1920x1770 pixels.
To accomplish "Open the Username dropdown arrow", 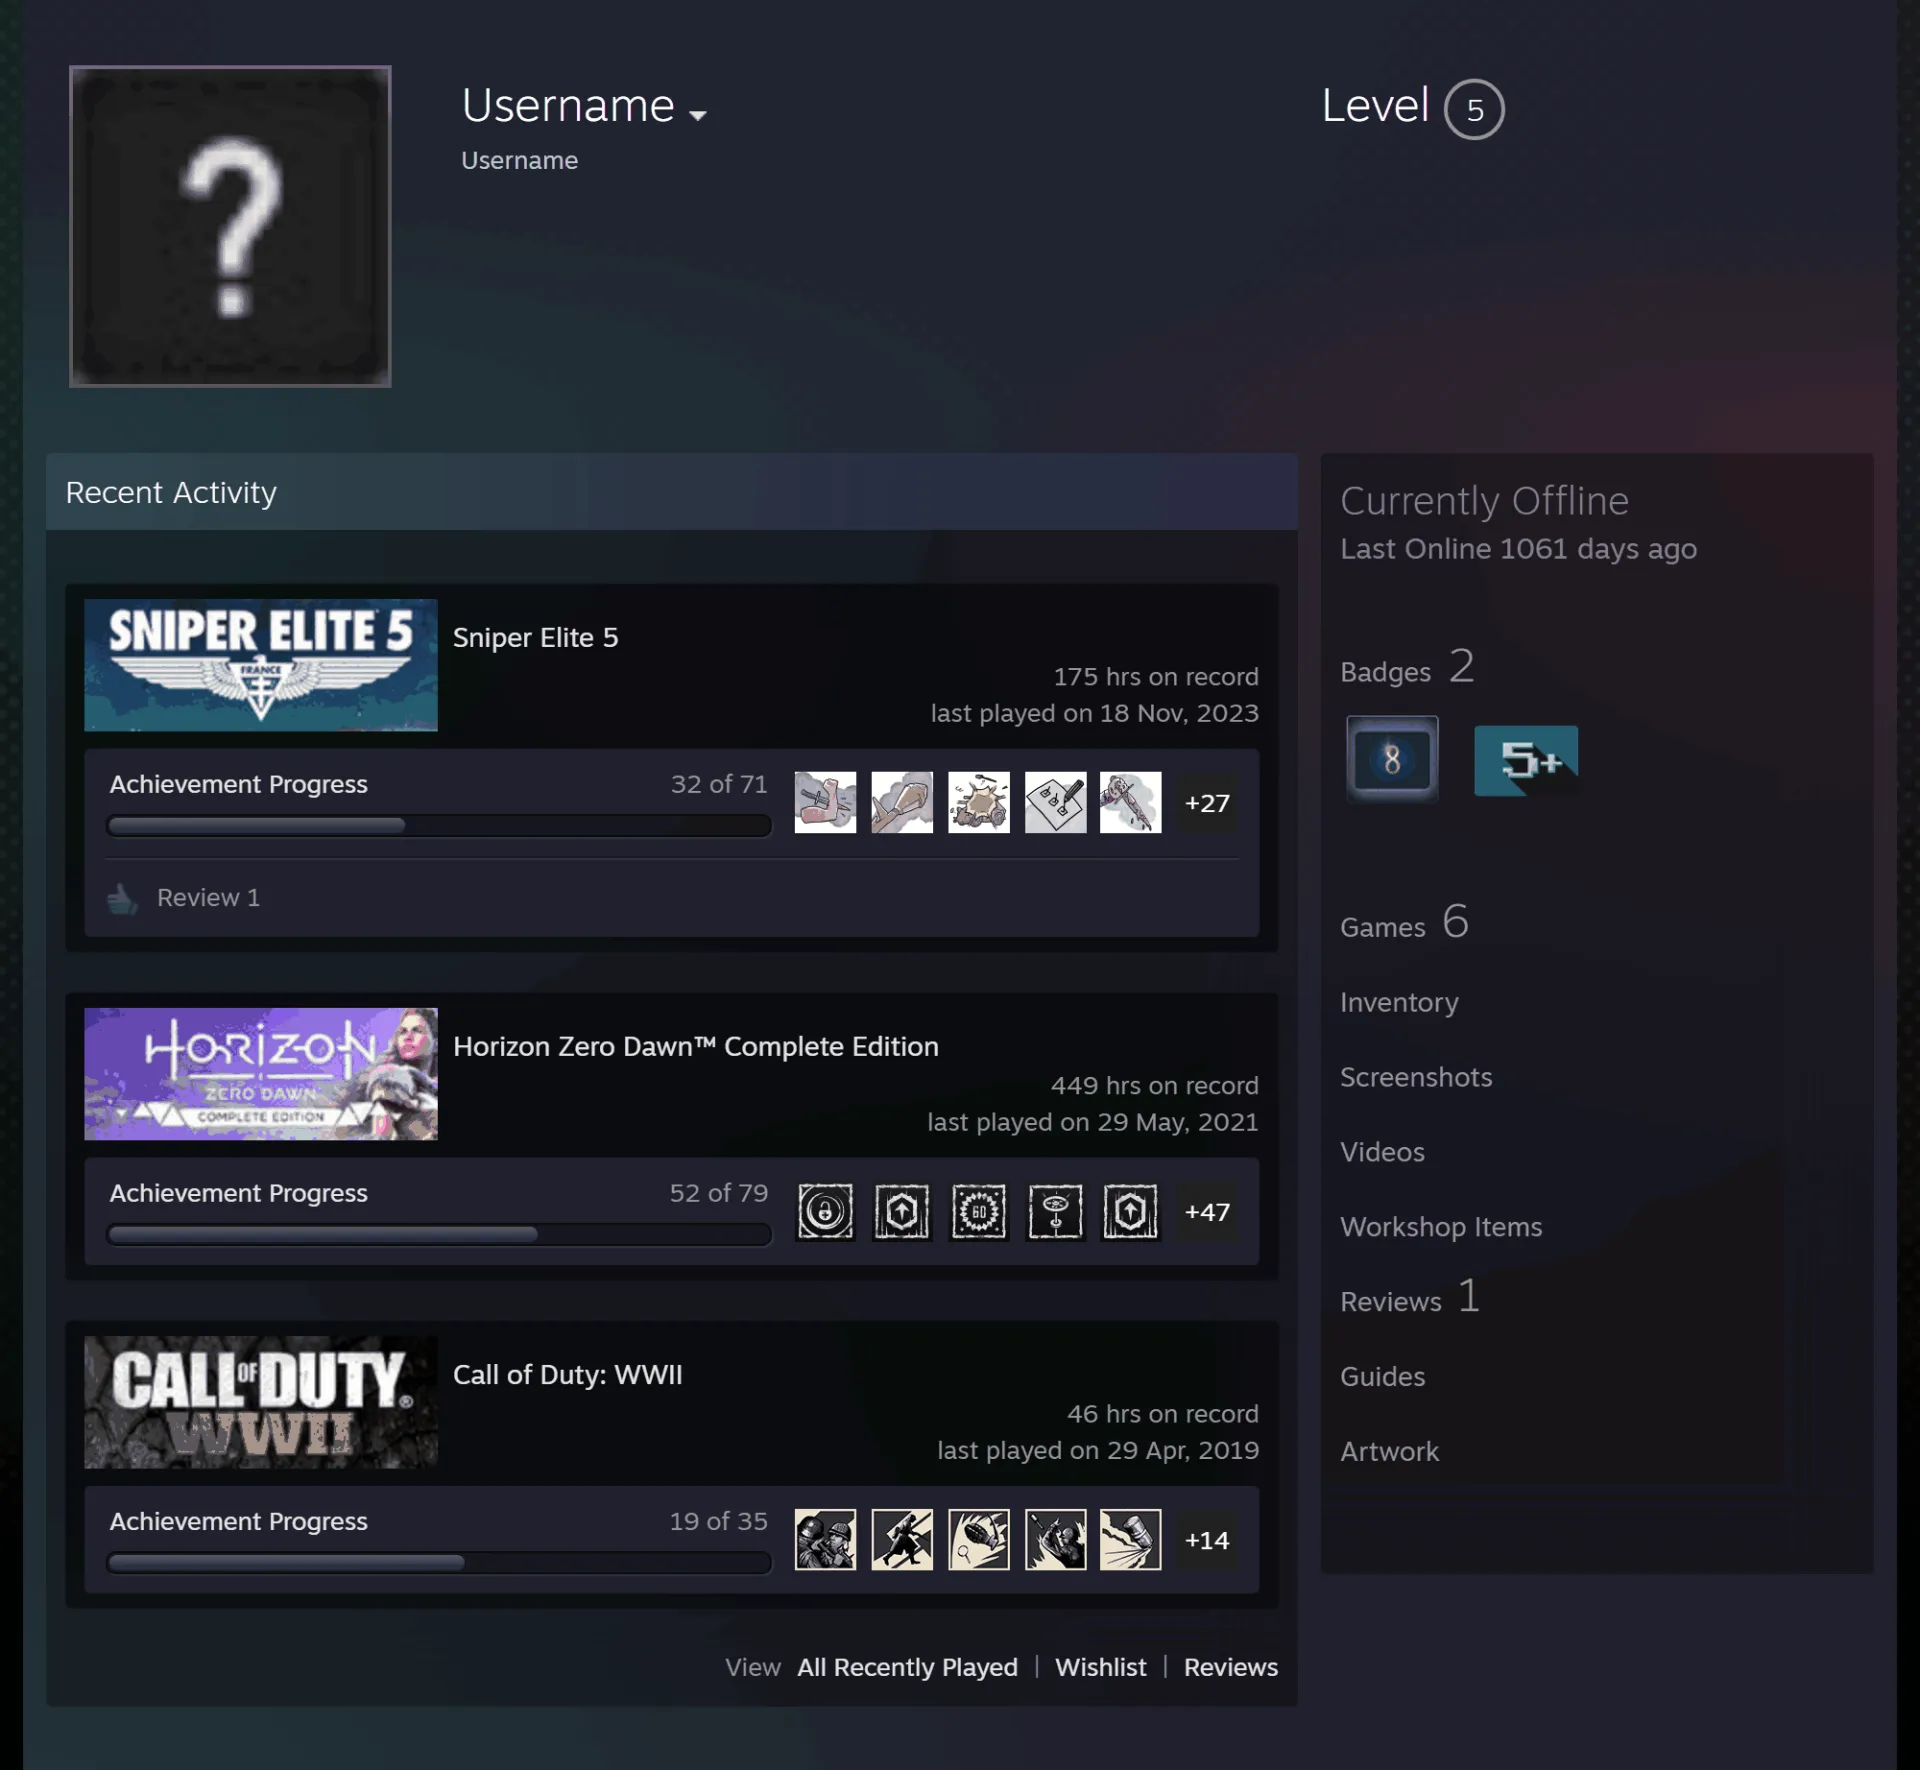I will click(x=698, y=115).
